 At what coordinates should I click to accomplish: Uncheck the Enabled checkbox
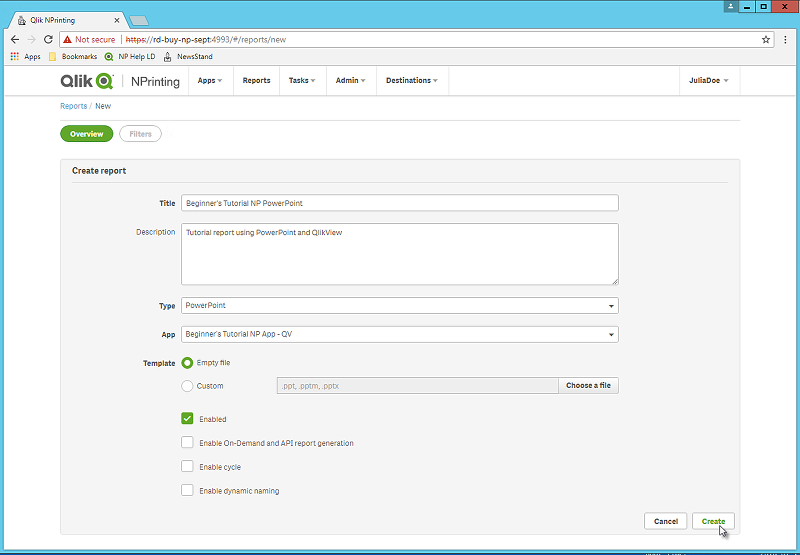[187, 419]
